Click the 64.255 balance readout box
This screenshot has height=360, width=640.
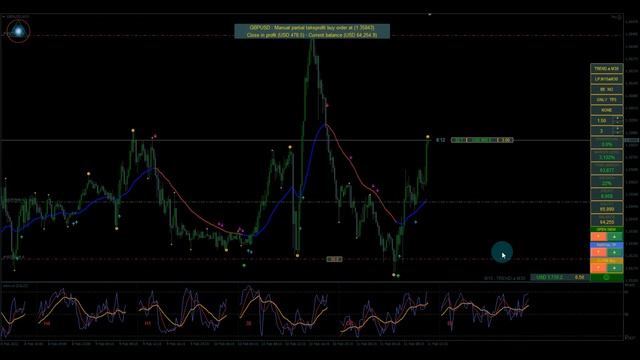coord(607,220)
